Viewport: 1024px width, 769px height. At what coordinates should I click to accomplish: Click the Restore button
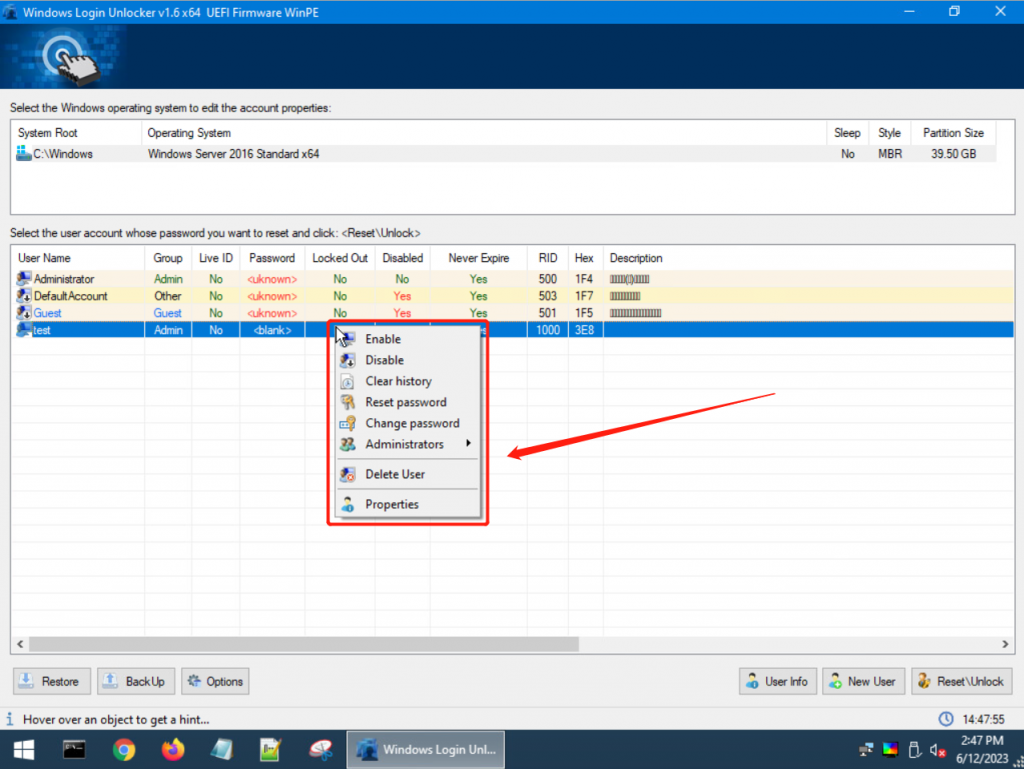click(x=51, y=682)
